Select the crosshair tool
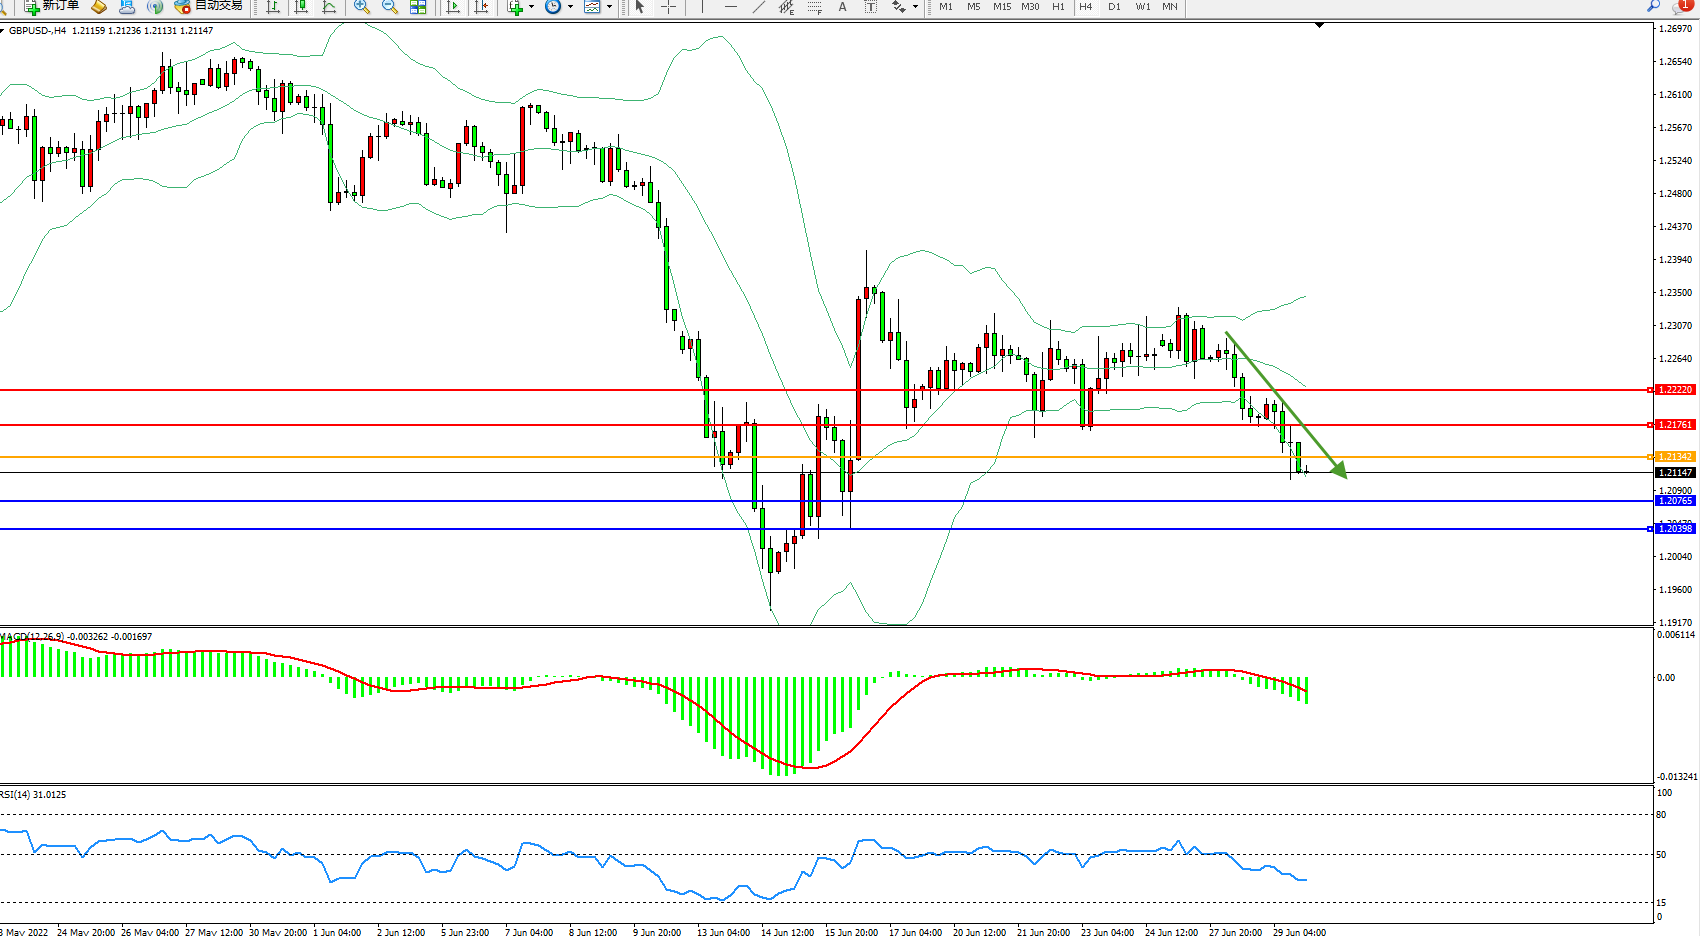The width and height of the screenshot is (1700, 936). click(669, 7)
